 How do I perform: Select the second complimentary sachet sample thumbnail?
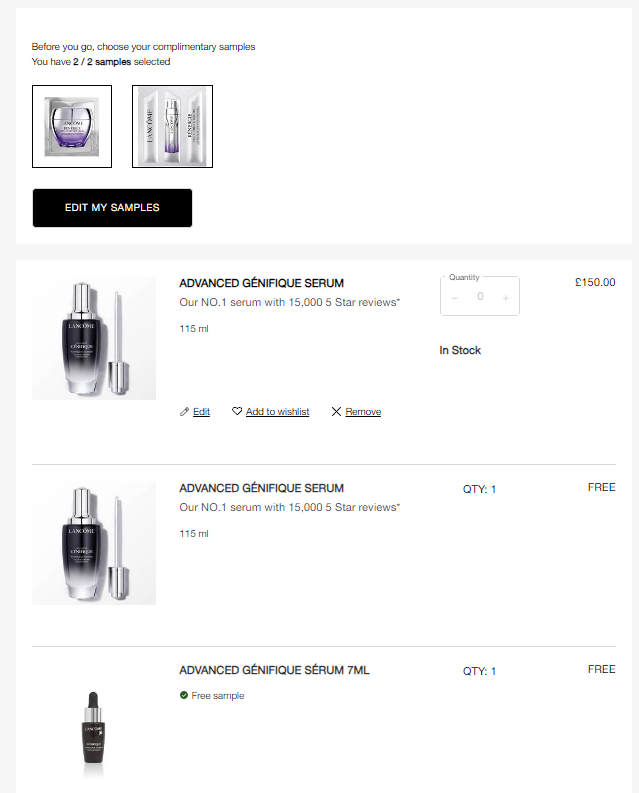172,126
